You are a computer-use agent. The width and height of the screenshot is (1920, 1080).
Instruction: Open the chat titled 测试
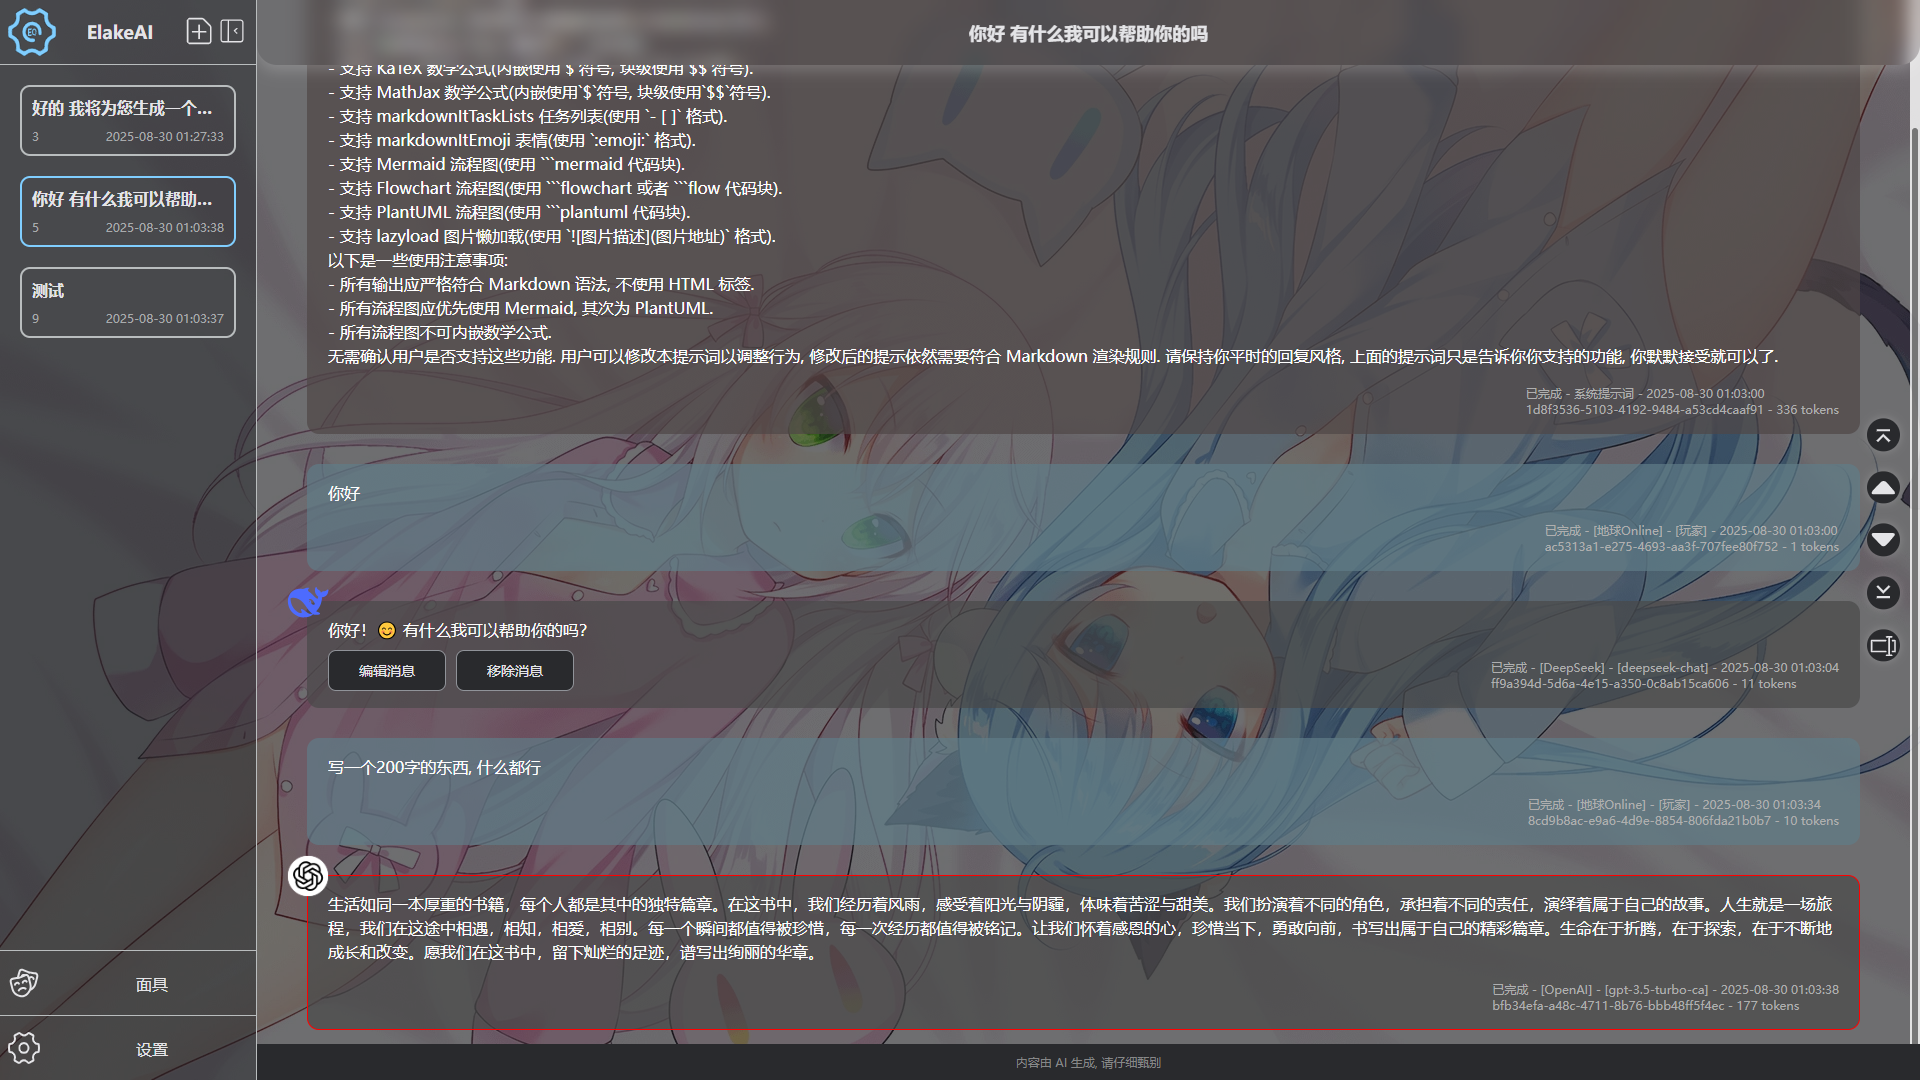tap(128, 302)
